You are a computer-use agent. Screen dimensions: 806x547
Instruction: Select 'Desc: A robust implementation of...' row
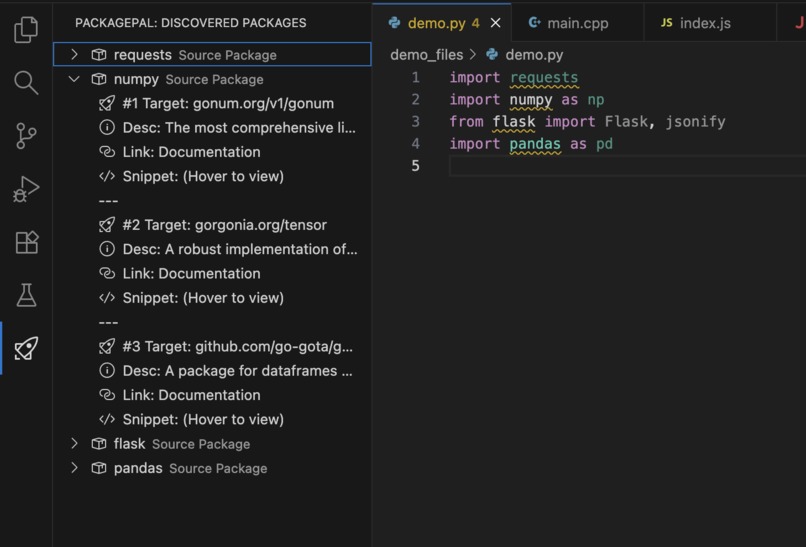(x=212, y=249)
